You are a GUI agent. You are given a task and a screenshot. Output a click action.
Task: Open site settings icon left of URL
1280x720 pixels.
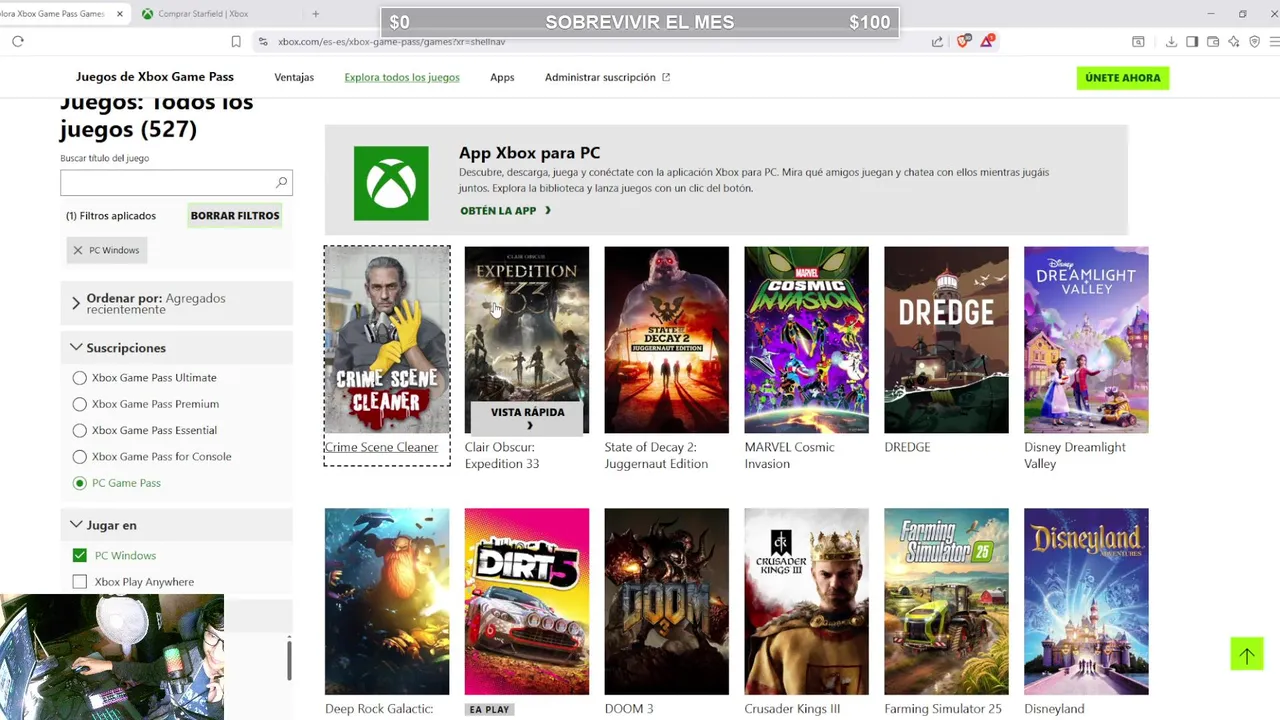pyautogui.click(x=263, y=41)
